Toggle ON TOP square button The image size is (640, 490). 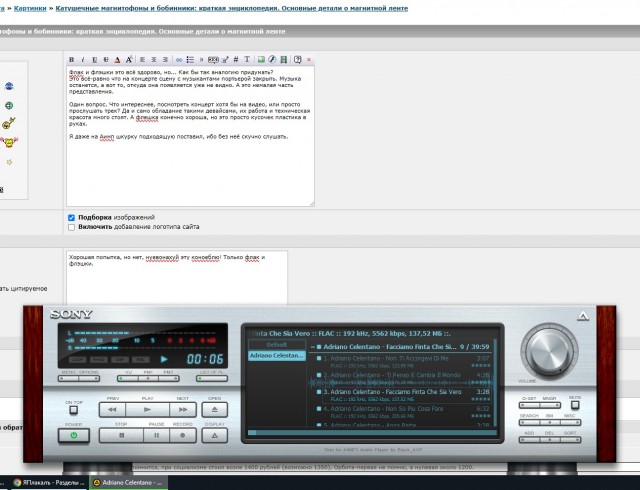pyautogui.click(x=73, y=410)
